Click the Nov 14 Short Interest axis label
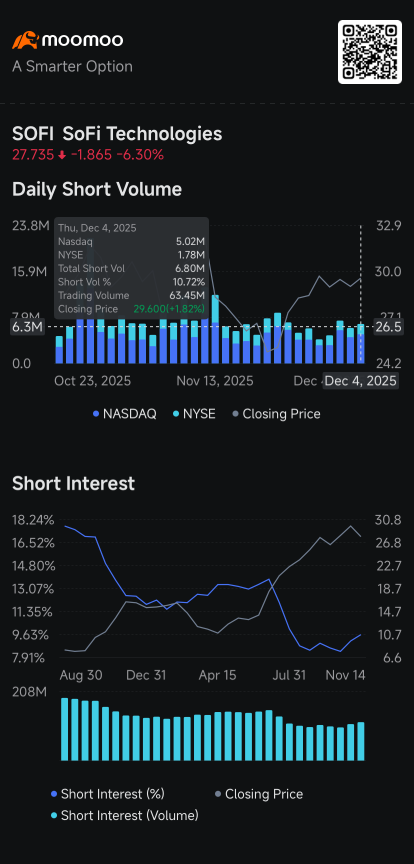The image size is (414, 864). pos(346,676)
